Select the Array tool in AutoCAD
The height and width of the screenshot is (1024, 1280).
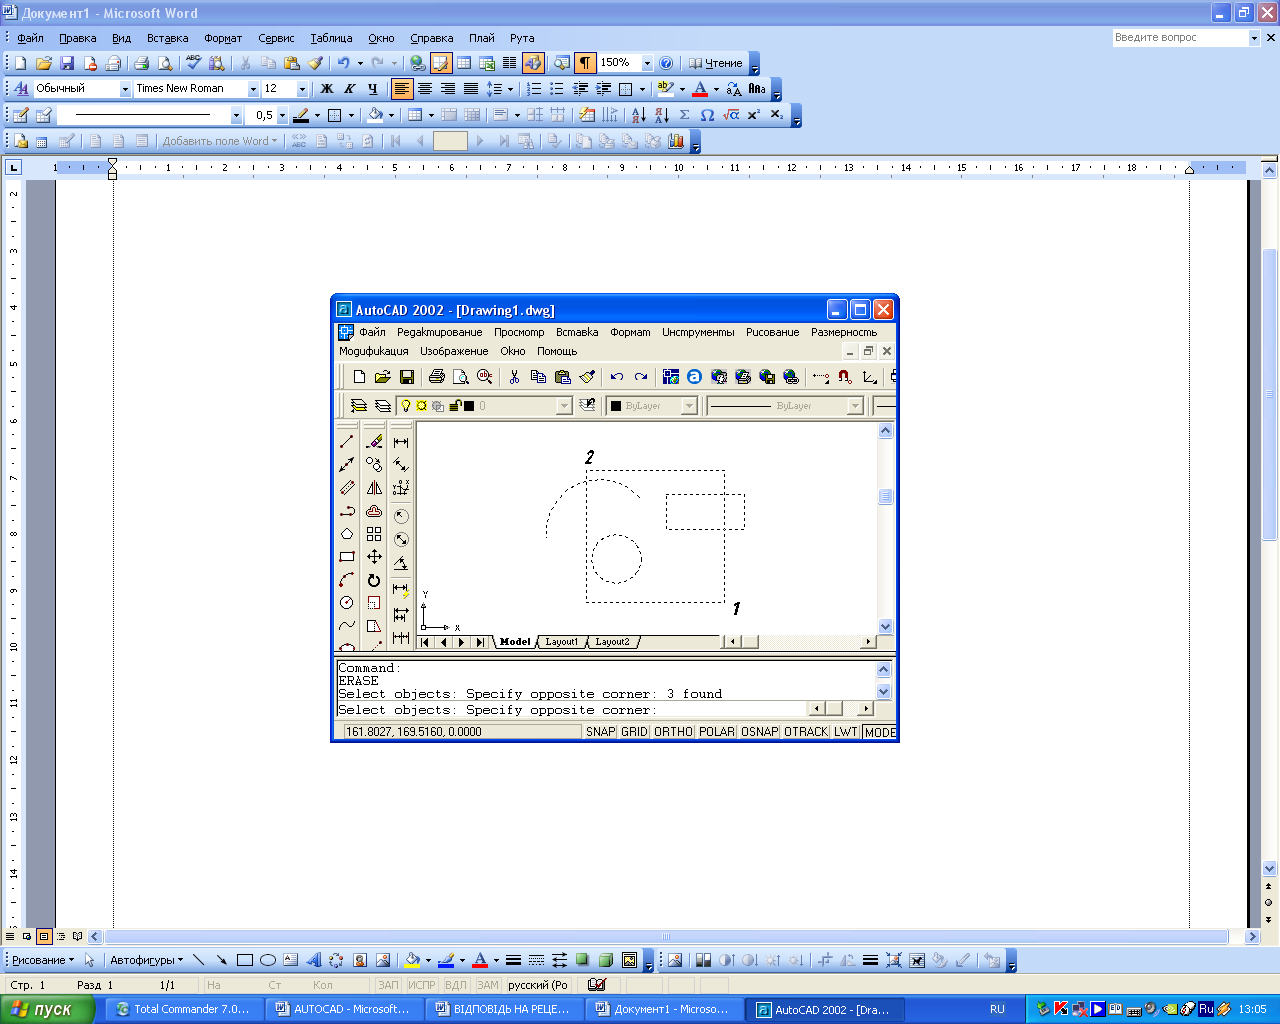(x=374, y=534)
